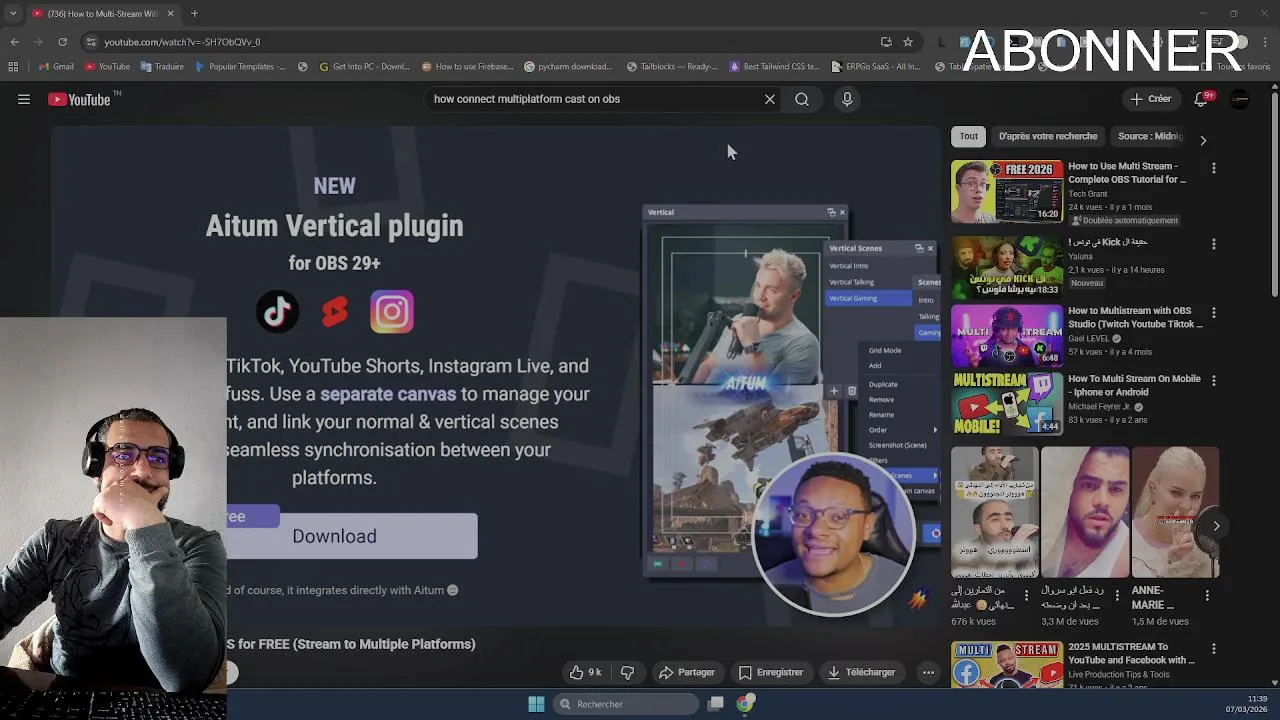Open thumbnail of FREE 2026 OBS tutorial
Image resolution: width=1280 pixels, height=720 pixels.
coord(1007,191)
